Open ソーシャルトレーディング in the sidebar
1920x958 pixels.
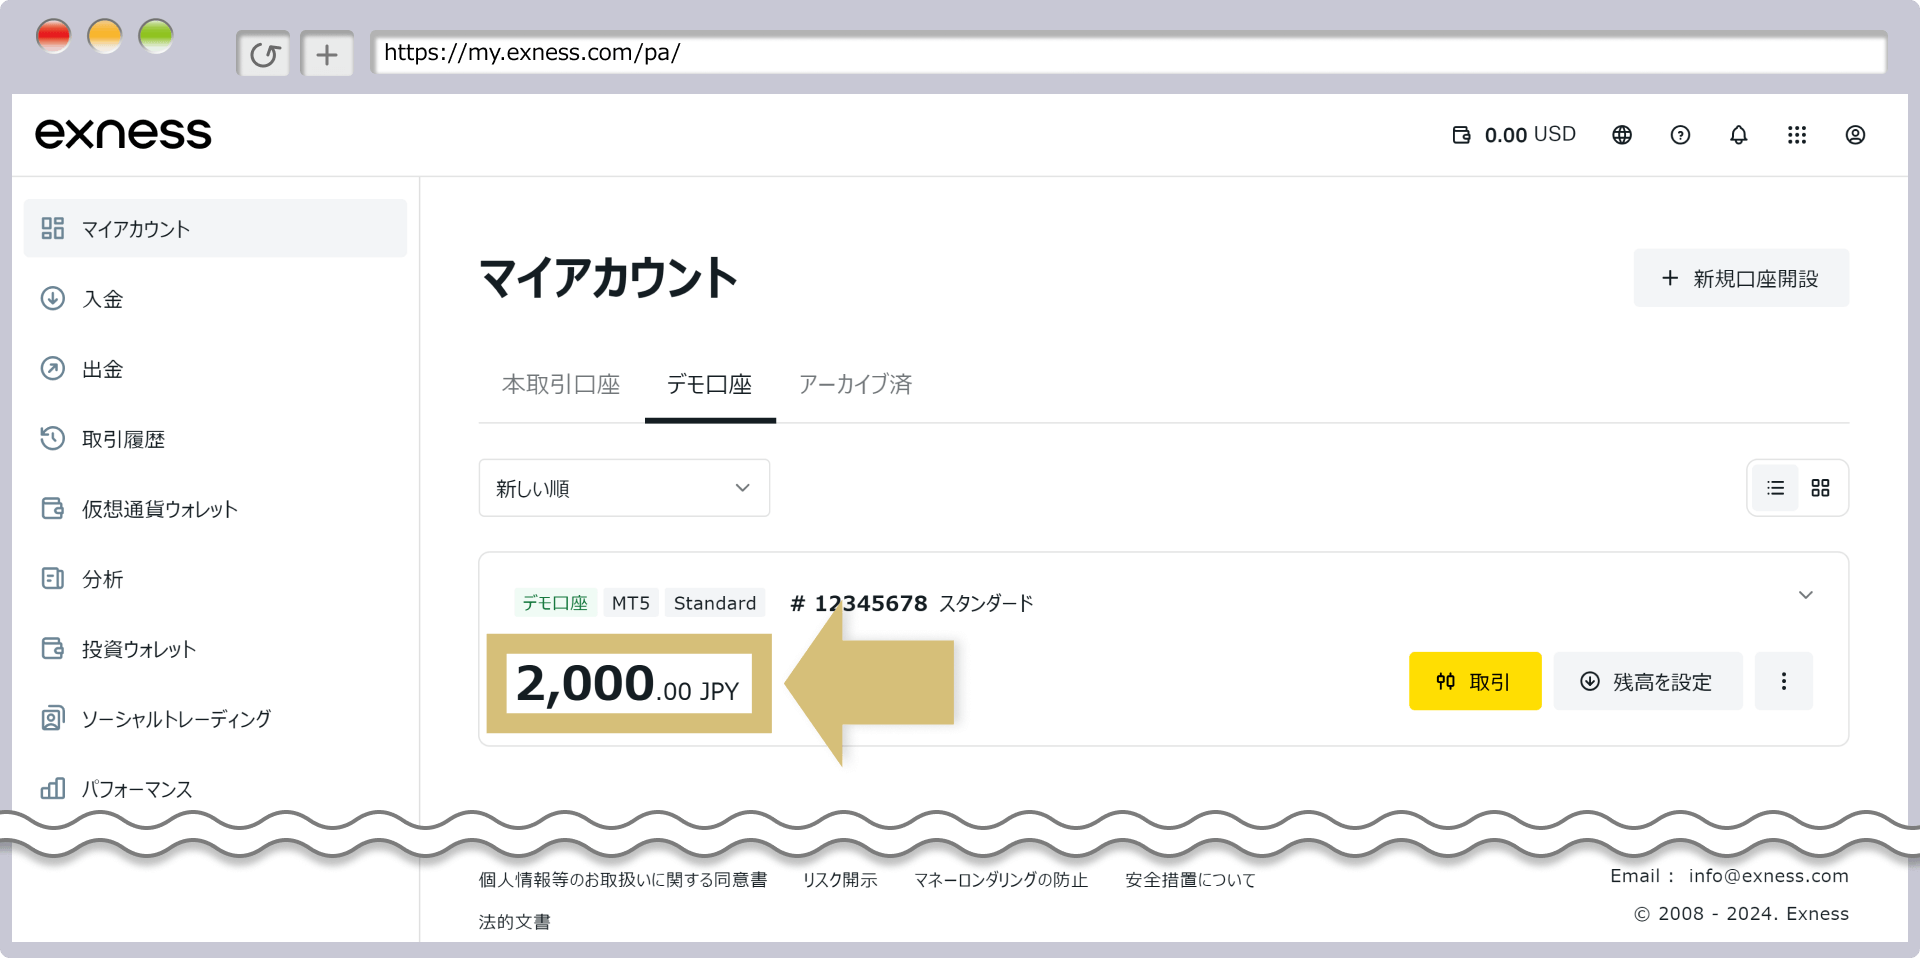(x=215, y=718)
